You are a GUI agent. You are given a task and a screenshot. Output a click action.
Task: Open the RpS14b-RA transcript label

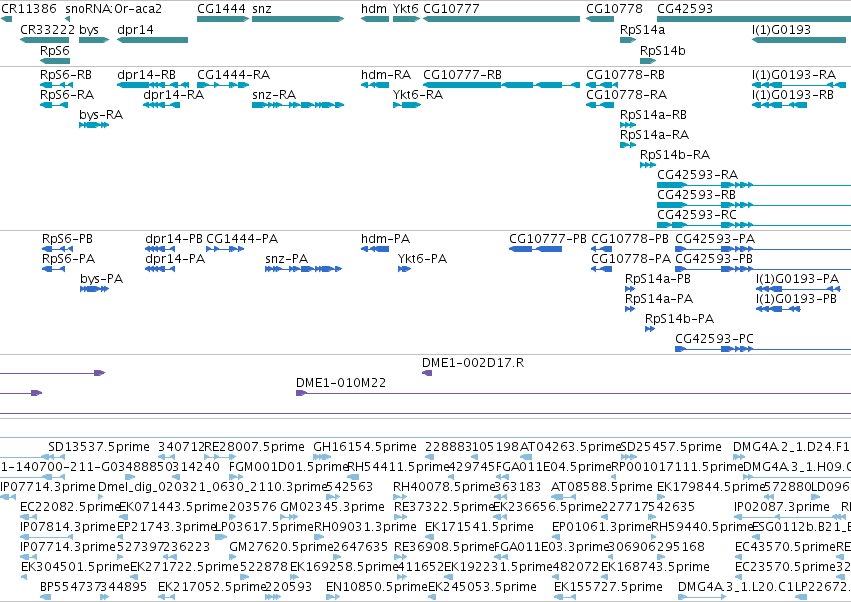click(x=675, y=155)
